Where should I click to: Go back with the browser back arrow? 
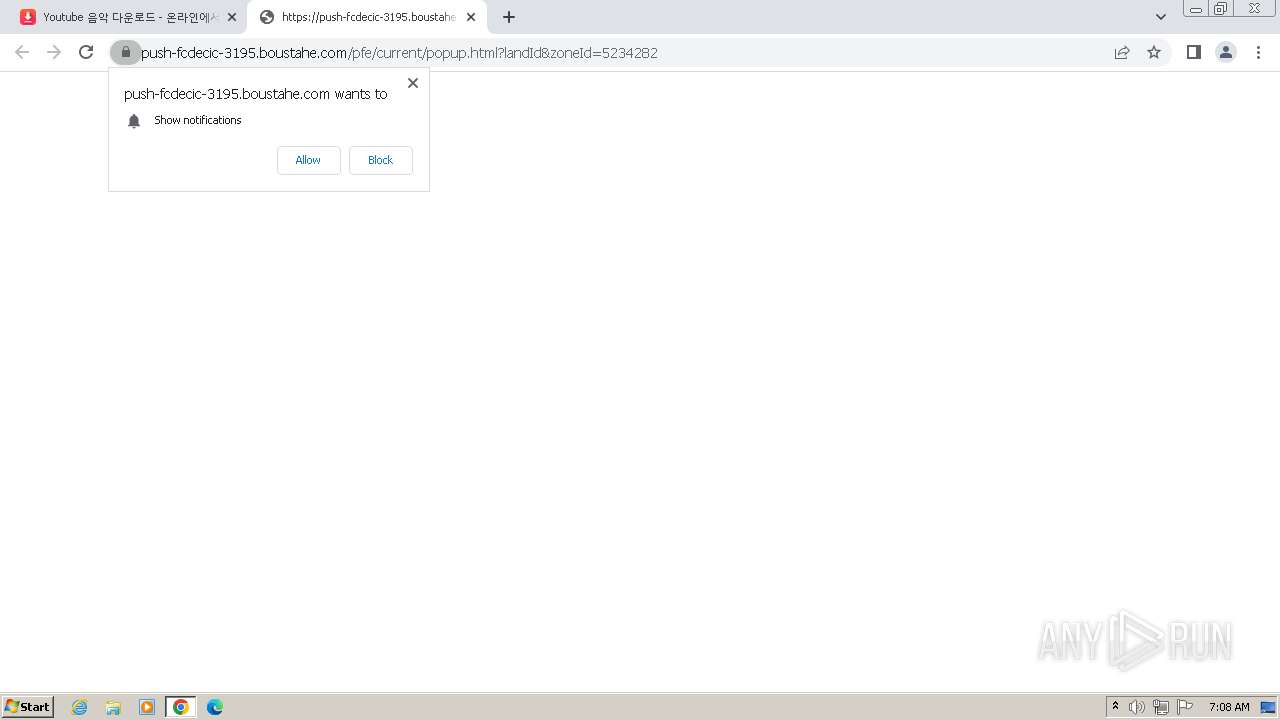[22, 52]
